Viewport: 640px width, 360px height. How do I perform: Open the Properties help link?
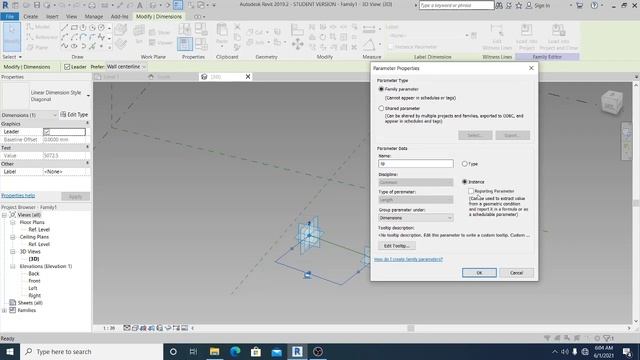[18, 196]
